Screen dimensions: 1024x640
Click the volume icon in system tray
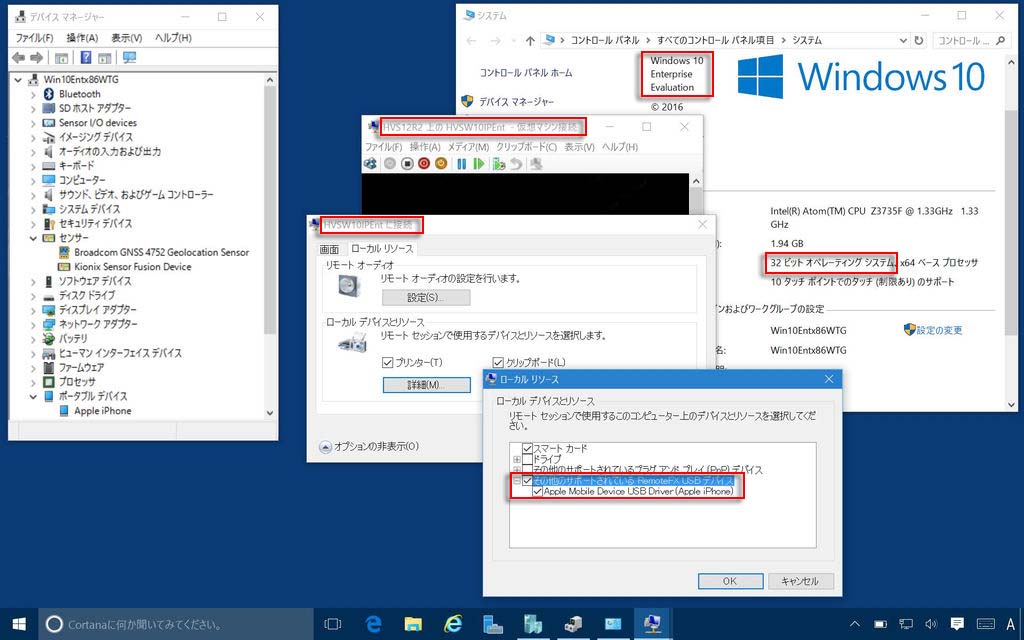click(x=931, y=624)
